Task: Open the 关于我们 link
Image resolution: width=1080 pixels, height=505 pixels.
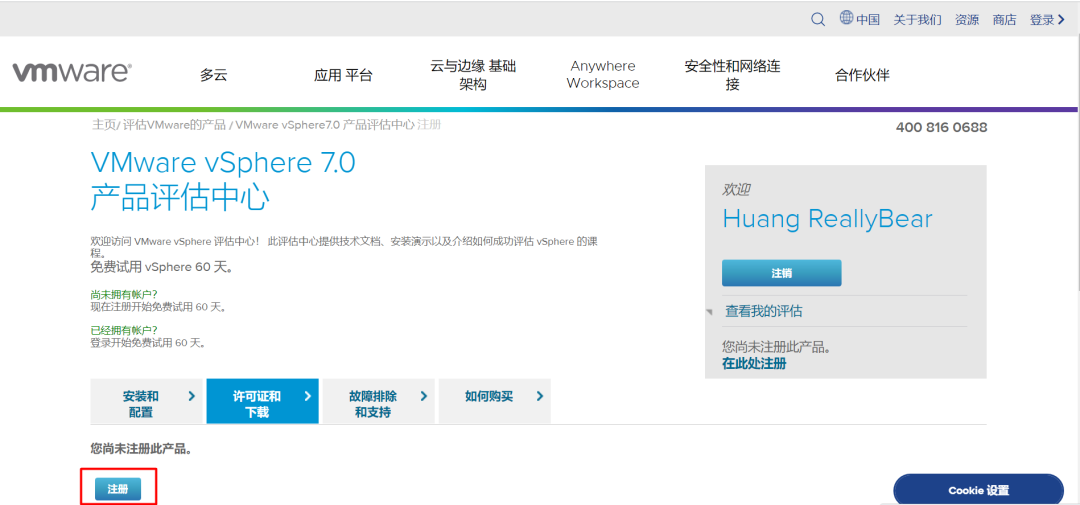Action: [917, 20]
